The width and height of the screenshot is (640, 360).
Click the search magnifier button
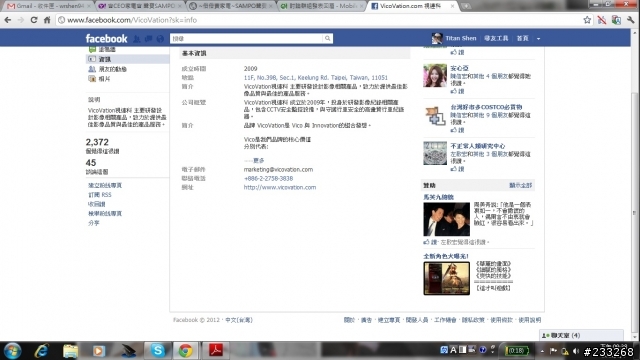327,38
